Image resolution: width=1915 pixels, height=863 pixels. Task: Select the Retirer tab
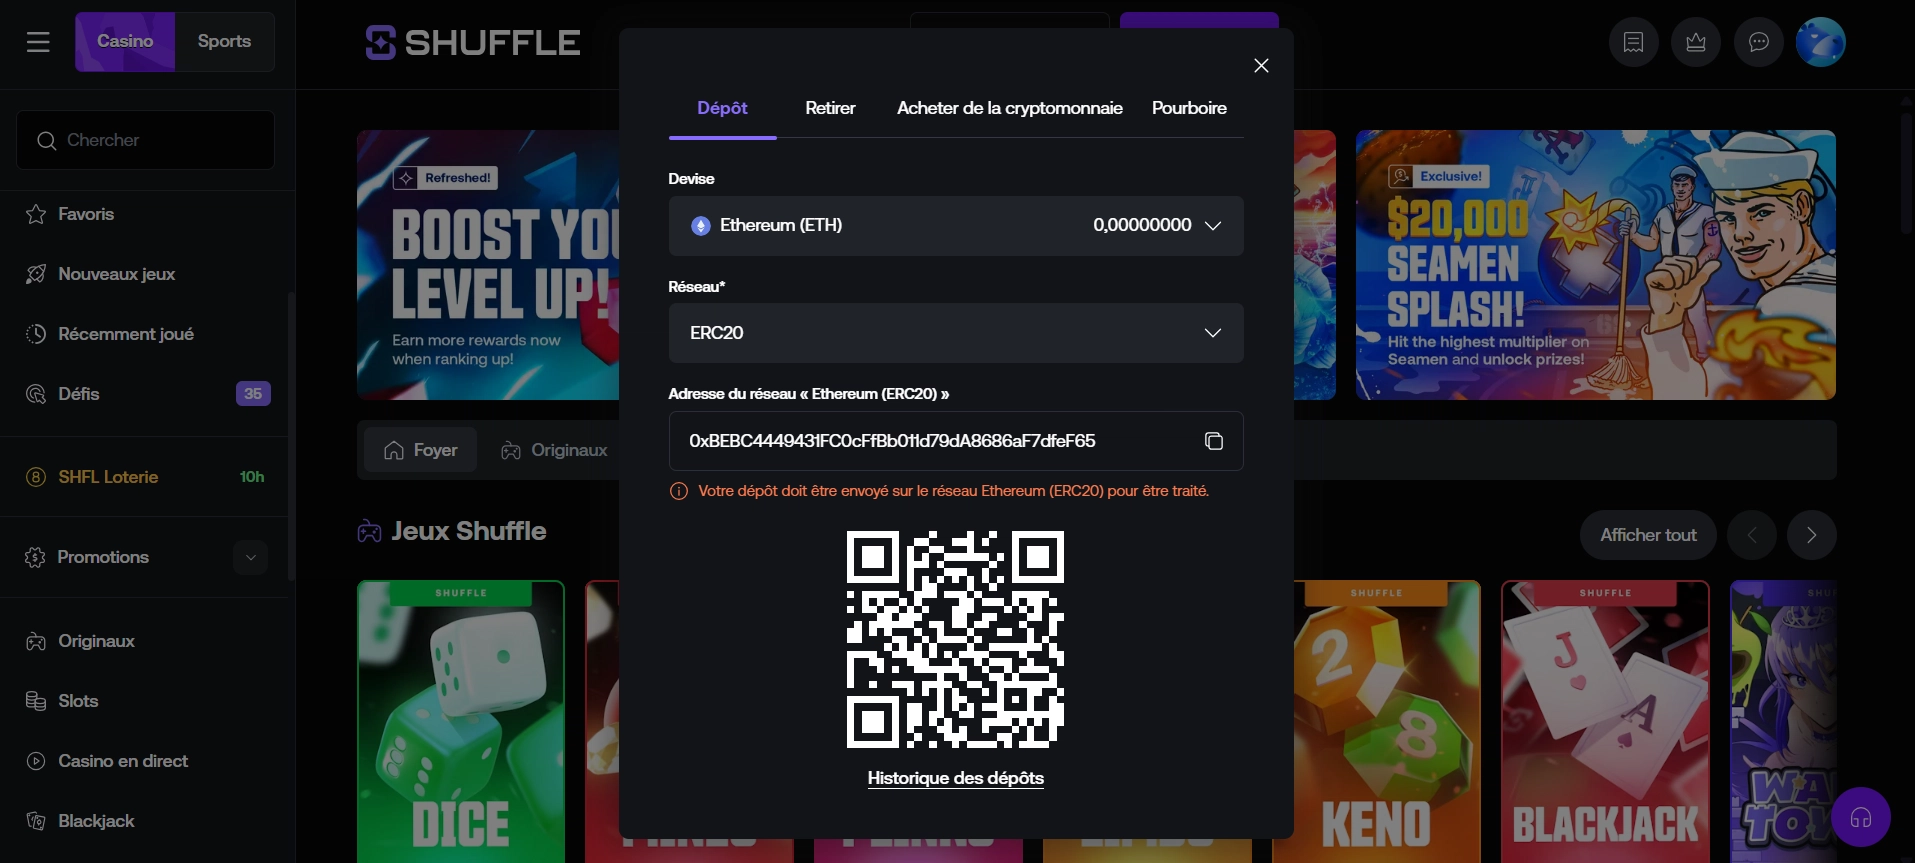pos(830,108)
